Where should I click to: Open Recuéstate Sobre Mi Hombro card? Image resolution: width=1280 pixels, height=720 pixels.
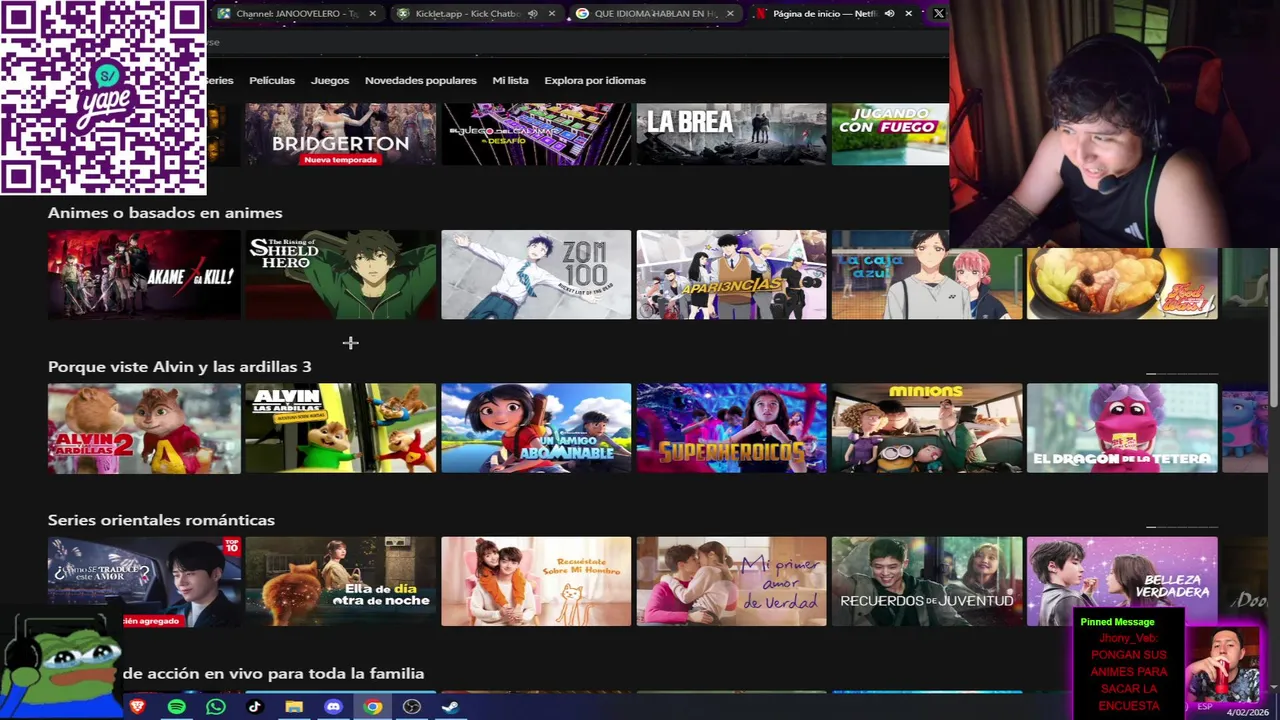click(536, 581)
